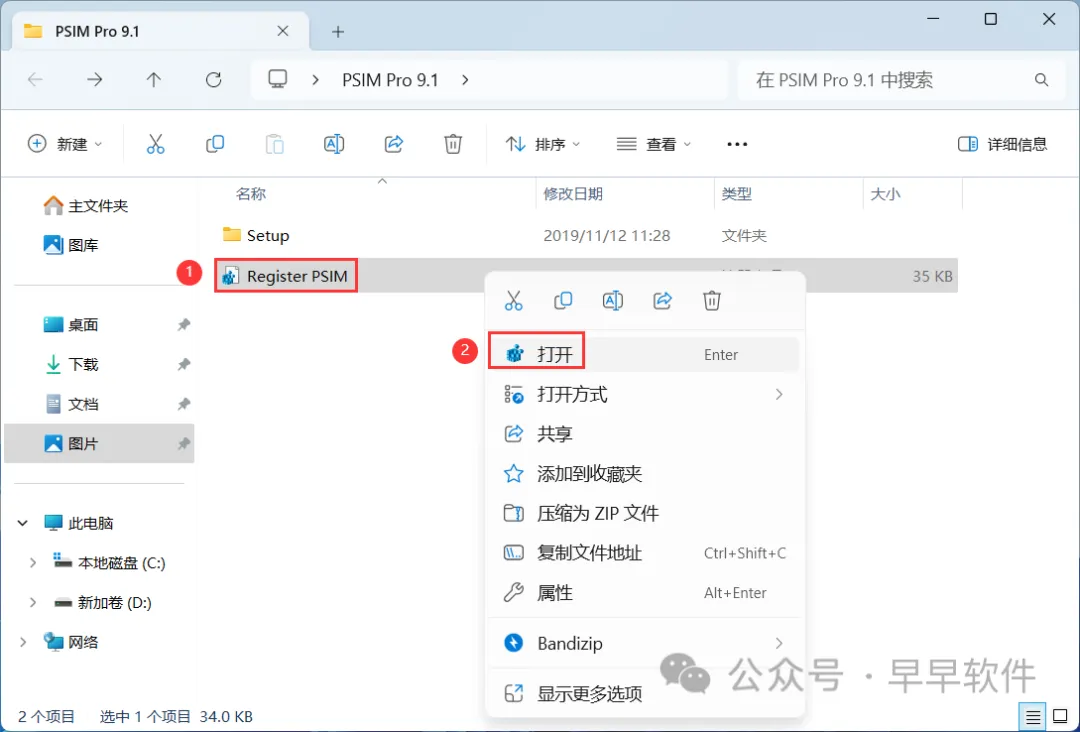Click the Copy icon in the toolbar

(x=215, y=144)
